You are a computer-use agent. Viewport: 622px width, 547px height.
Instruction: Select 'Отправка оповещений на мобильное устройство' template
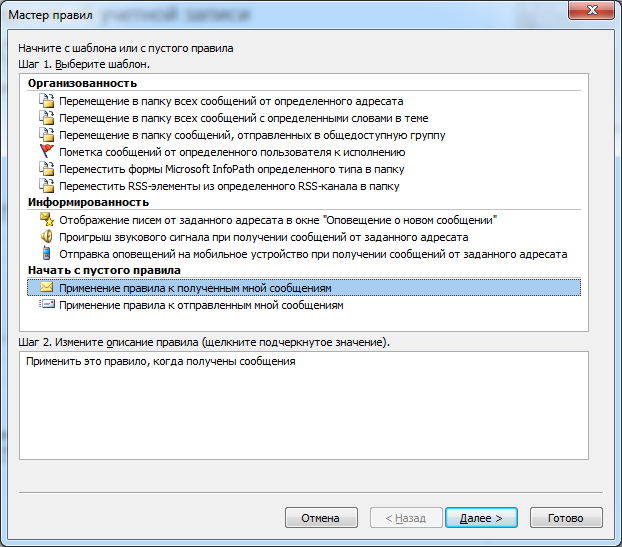tap(313, 254)
